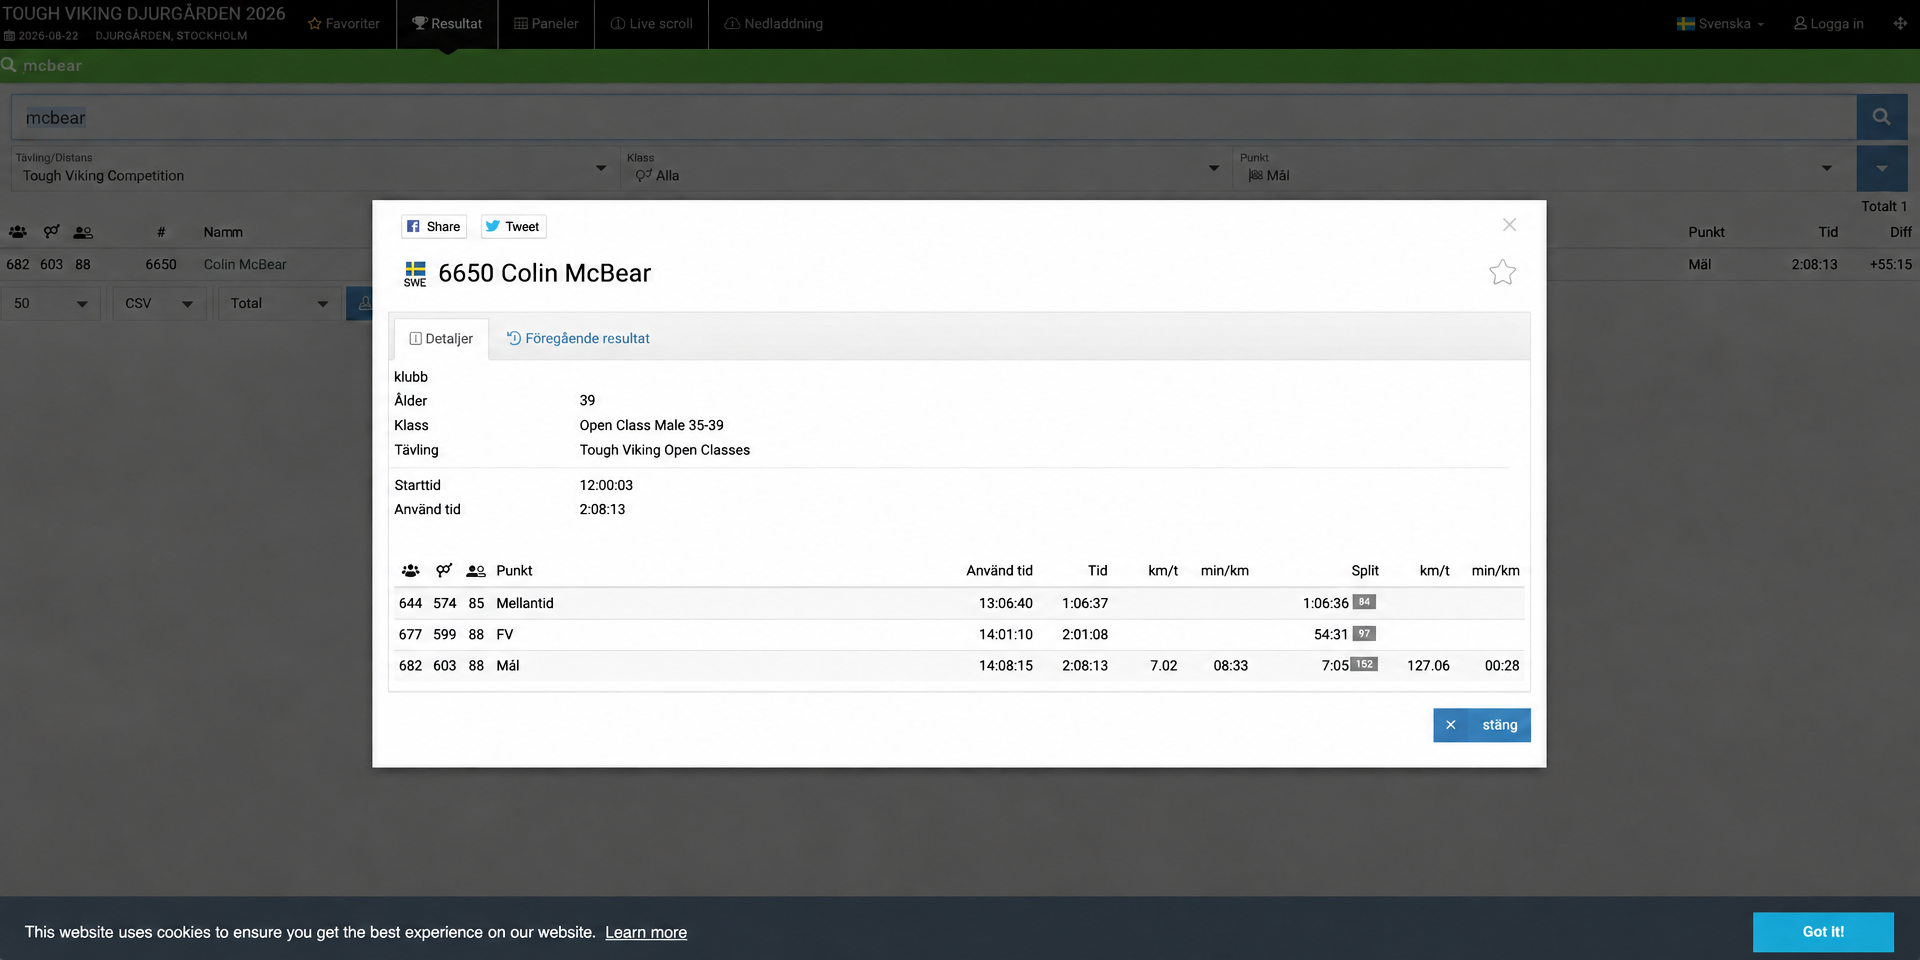Change page size dropdown showing 50
The image size is (1920, 960).
(51, 303)
